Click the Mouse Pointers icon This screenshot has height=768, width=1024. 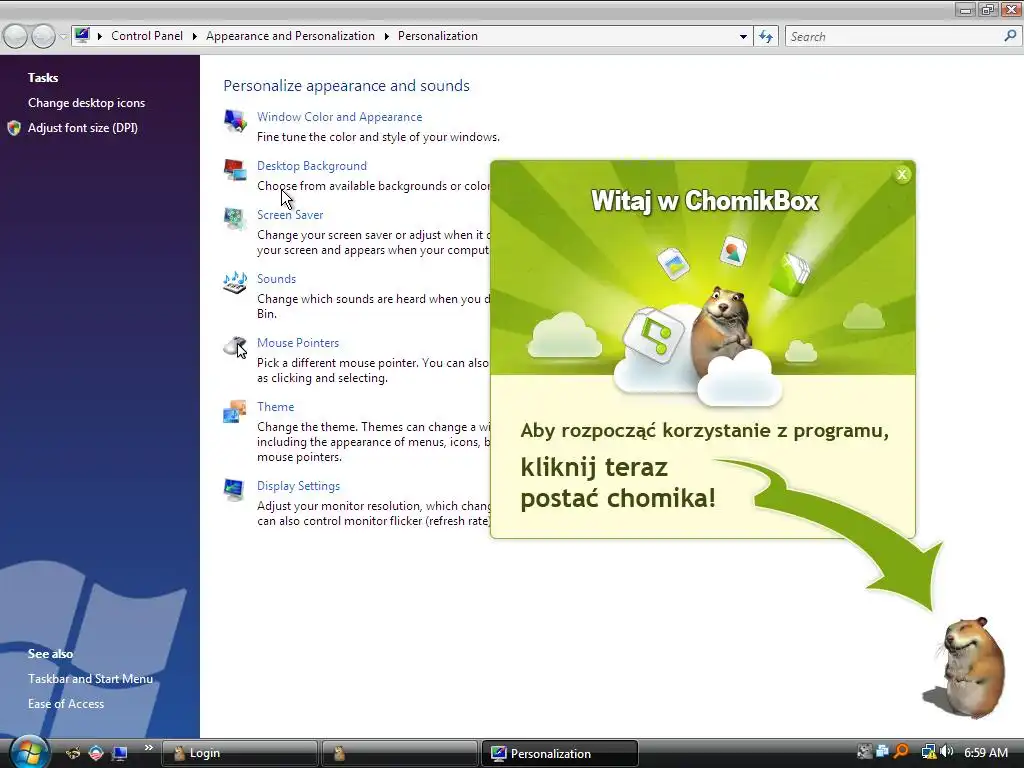tap(235, 347)
